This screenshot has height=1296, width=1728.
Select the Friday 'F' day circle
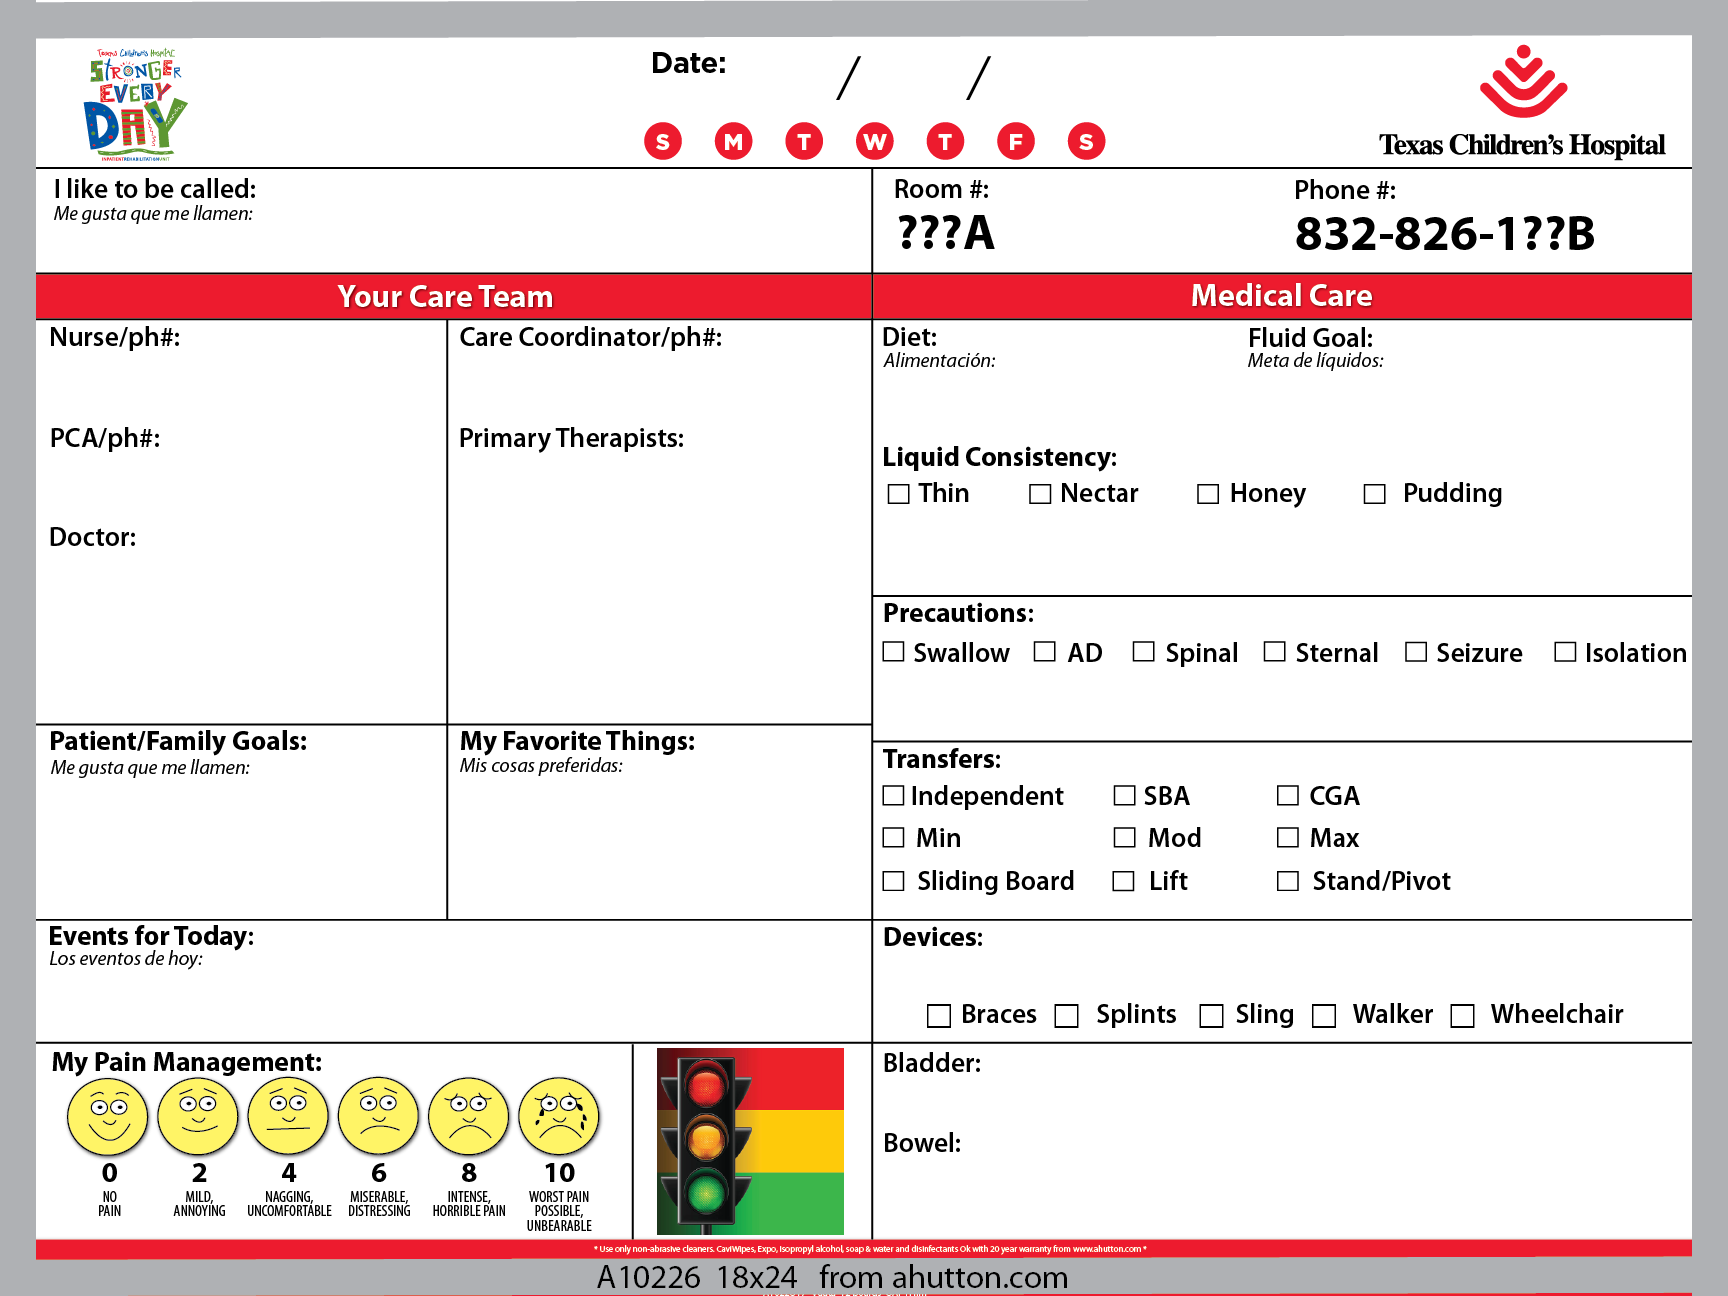pos(1016,141)
